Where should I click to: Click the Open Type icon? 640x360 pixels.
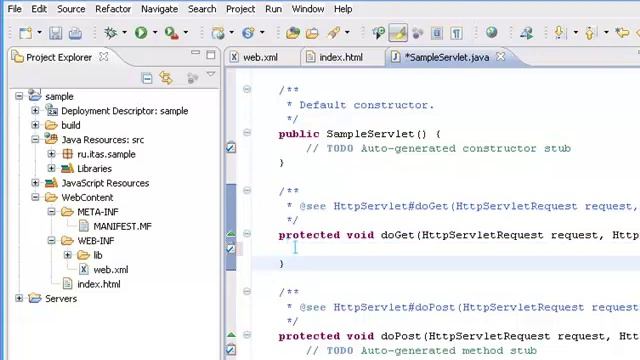(293, 33)
